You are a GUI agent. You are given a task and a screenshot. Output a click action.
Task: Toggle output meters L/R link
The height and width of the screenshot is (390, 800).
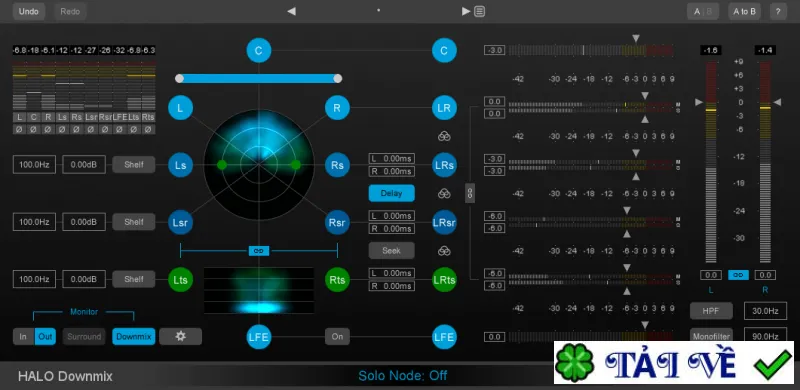coord(738,275)
